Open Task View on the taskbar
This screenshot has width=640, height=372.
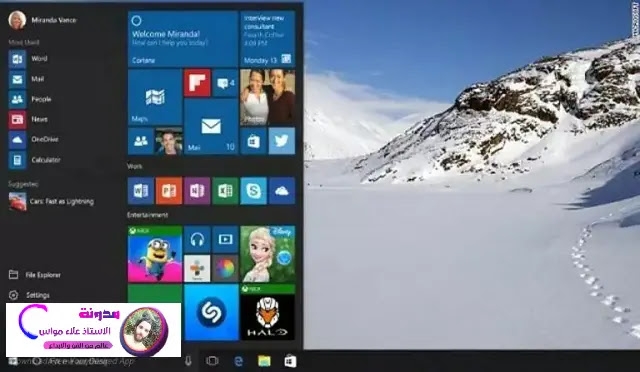coord(212,361)
